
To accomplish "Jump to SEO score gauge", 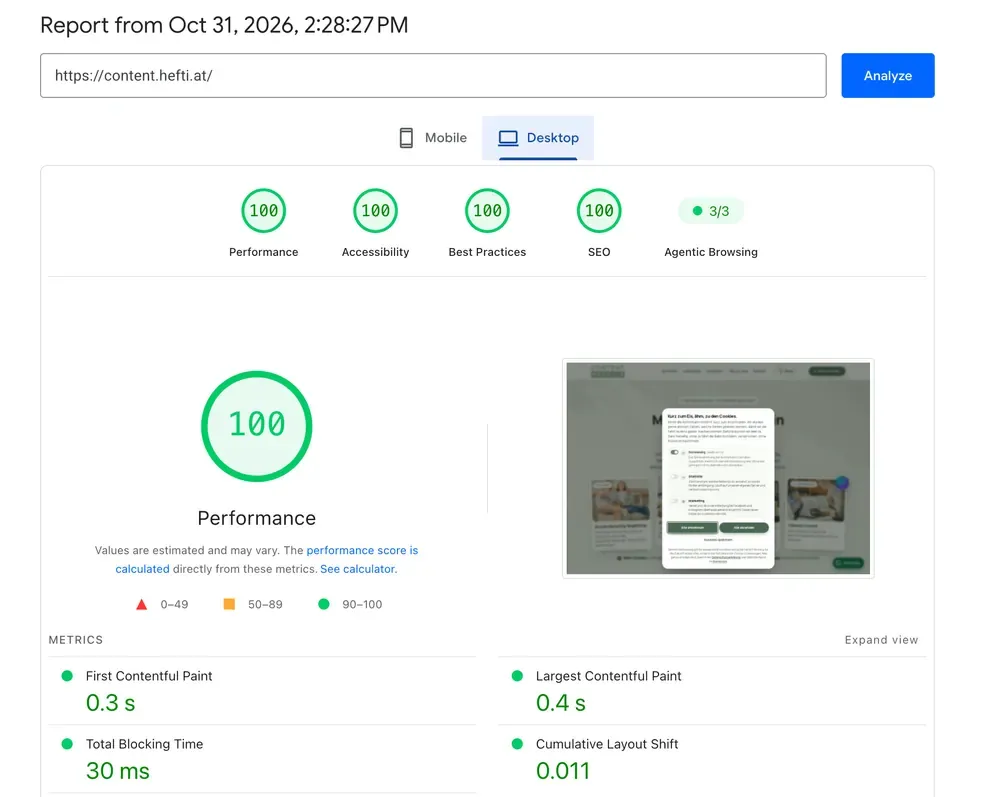I will (x=599, y=210).
